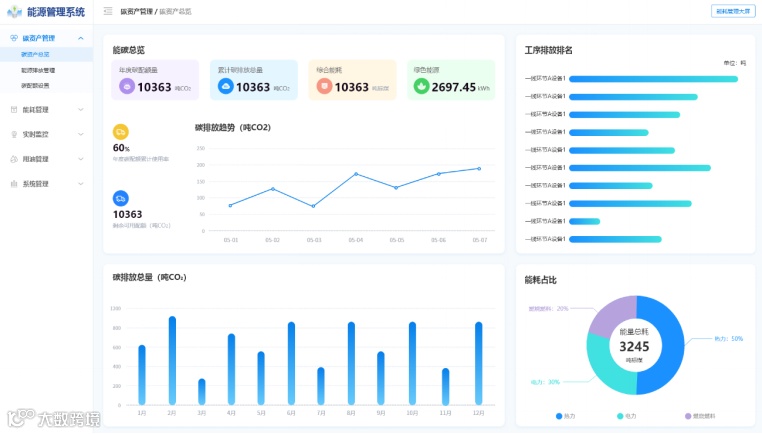Toggle 热力 legend in 能耗占比 chart

[566, 417]
